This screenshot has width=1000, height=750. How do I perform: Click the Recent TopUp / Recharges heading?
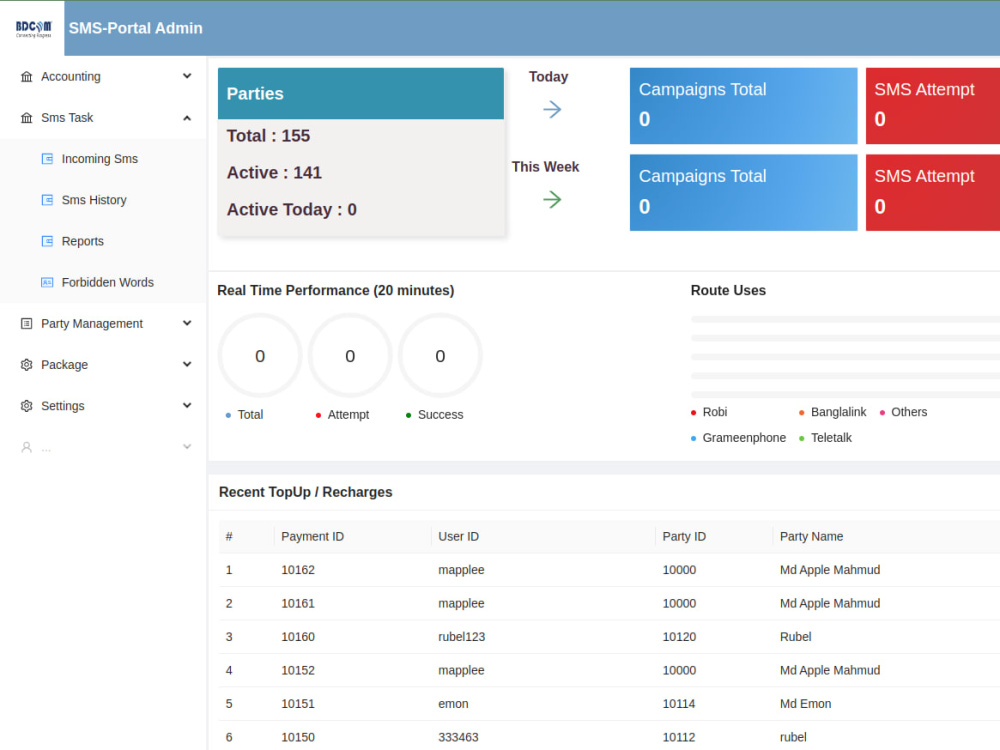click(x=305, y=492)
